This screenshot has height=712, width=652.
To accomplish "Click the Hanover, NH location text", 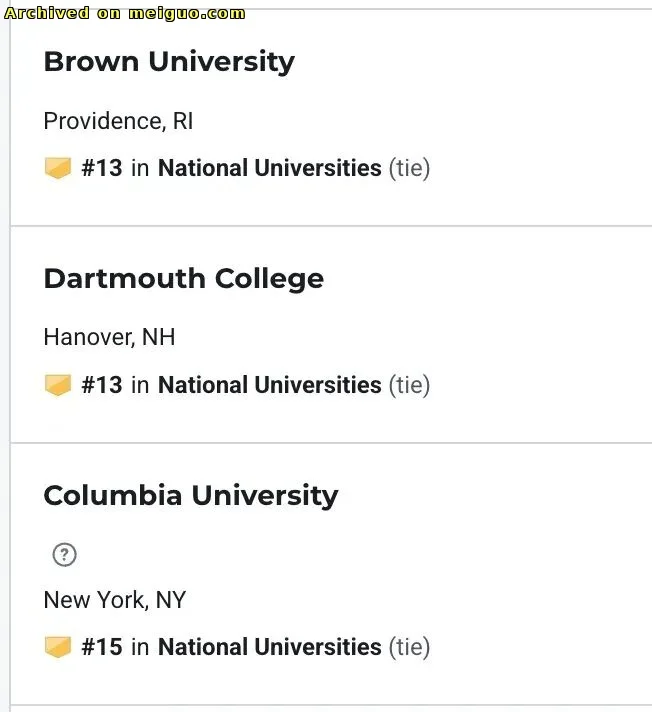I will click(109, 338).
